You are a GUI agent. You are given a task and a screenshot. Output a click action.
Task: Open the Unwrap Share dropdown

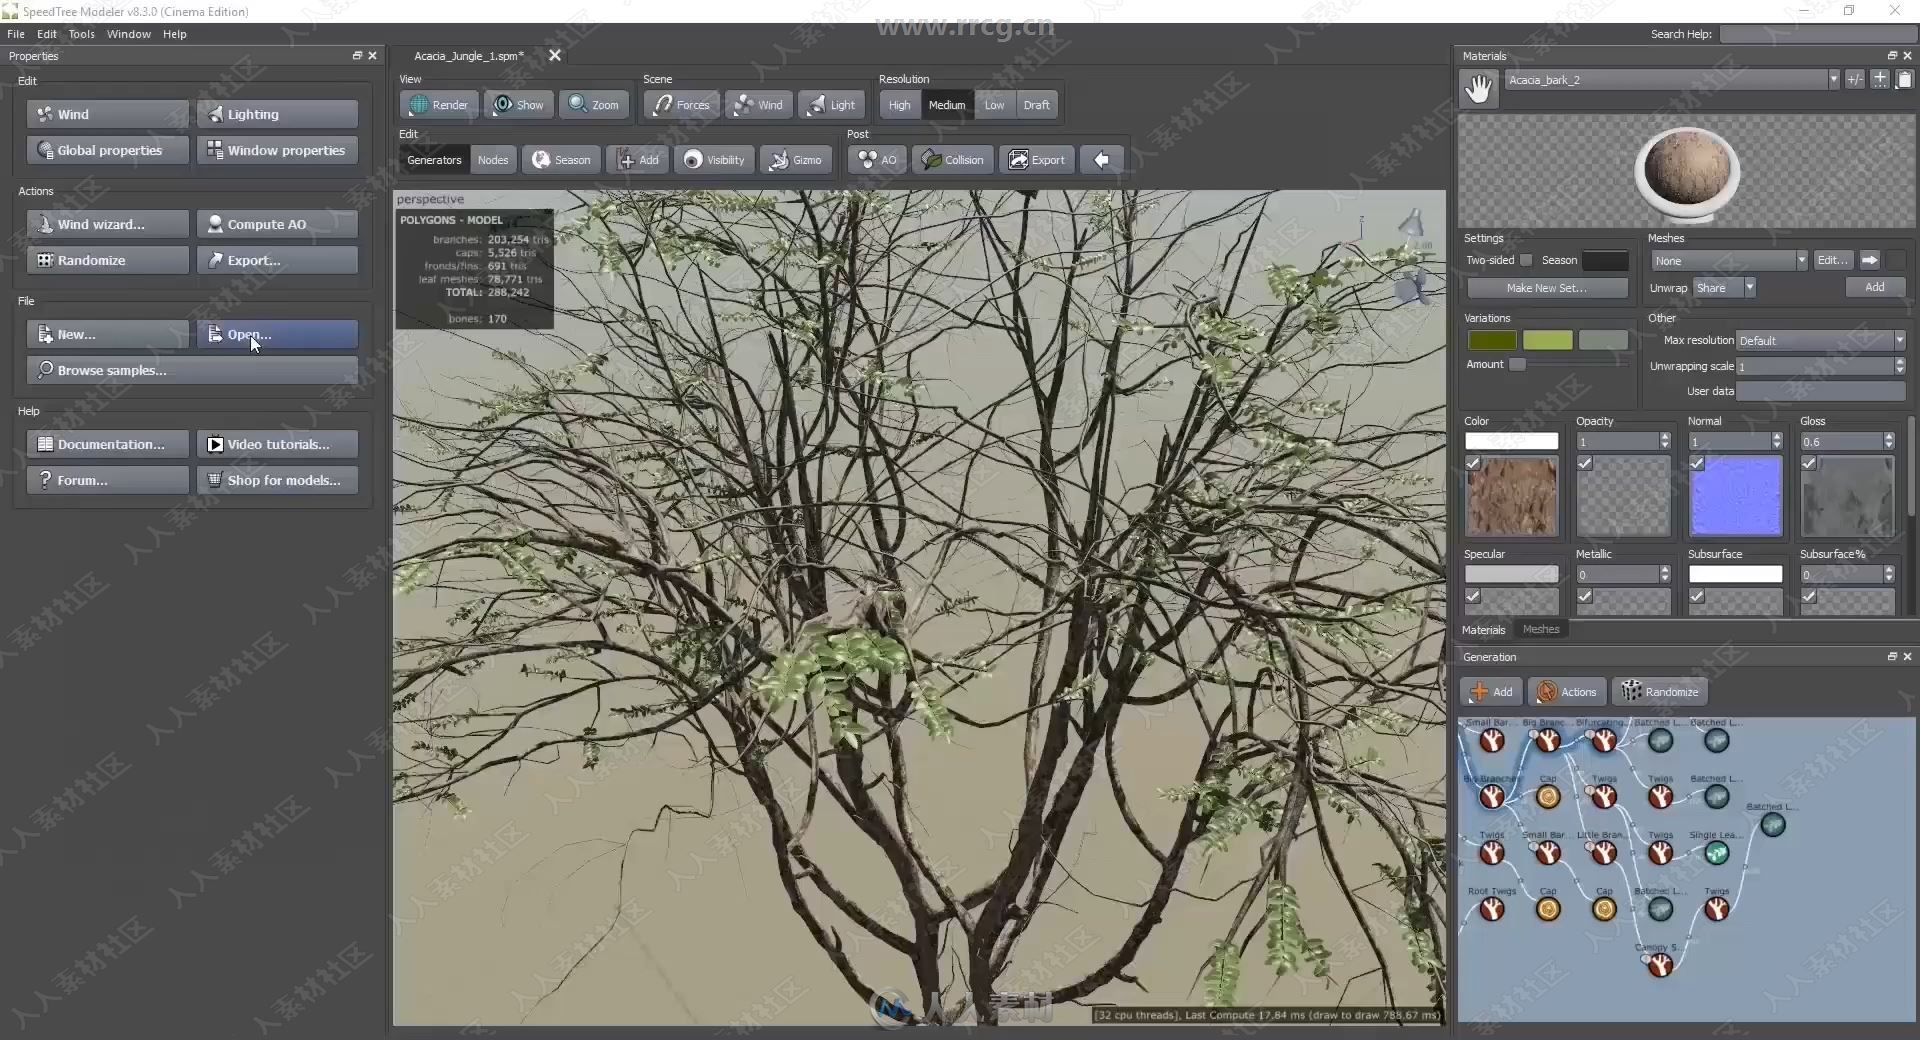pos(1725,288)
